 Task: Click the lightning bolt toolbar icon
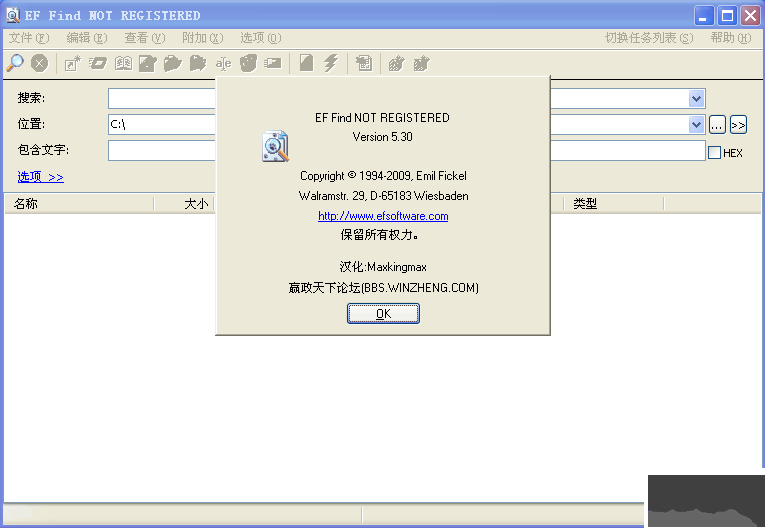click(331, 63)
